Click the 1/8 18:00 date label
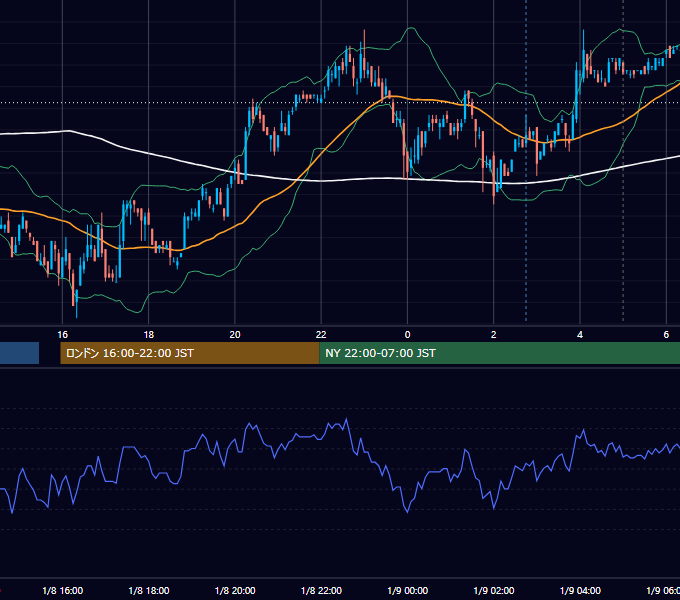 tap(149, 590)
